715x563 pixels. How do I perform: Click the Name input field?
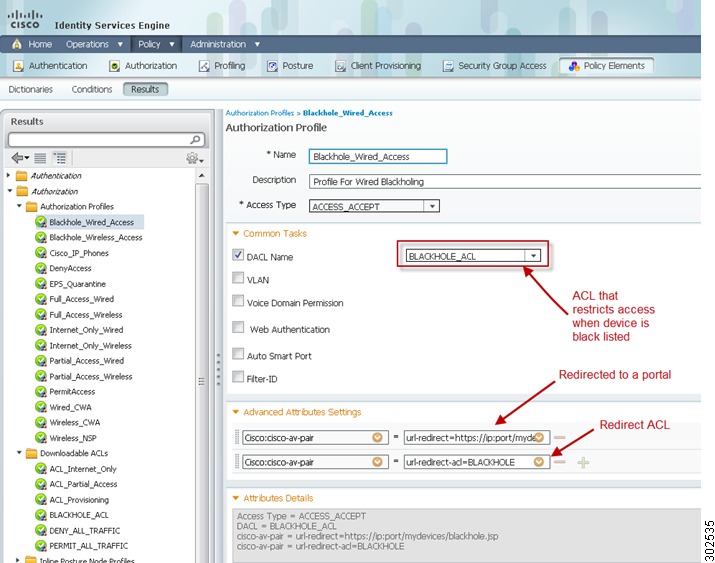(x=378, y=156)
